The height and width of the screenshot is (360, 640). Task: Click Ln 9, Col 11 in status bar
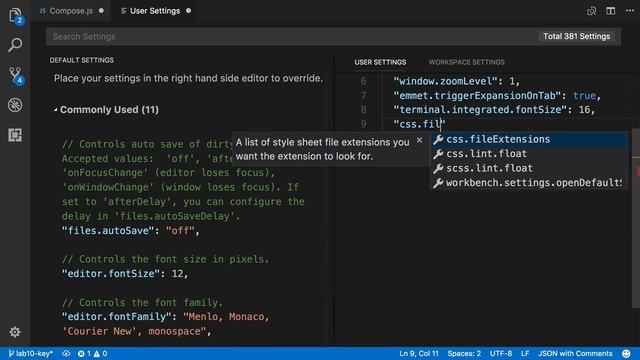419,353
